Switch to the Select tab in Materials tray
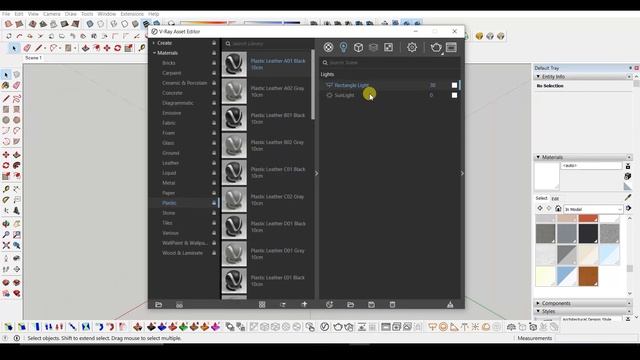This screenshot has height=360, width=640. click(x=541, y=198)
